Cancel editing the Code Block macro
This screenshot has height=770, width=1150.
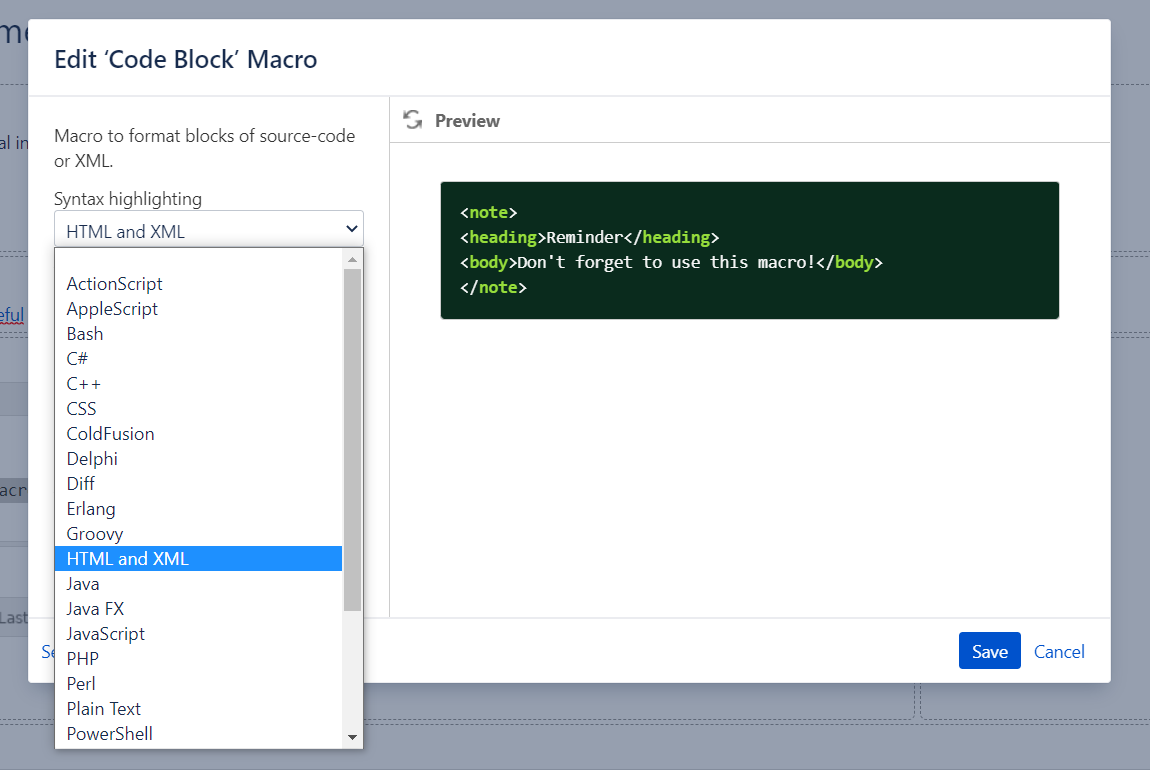click(x=1059, y=651)
